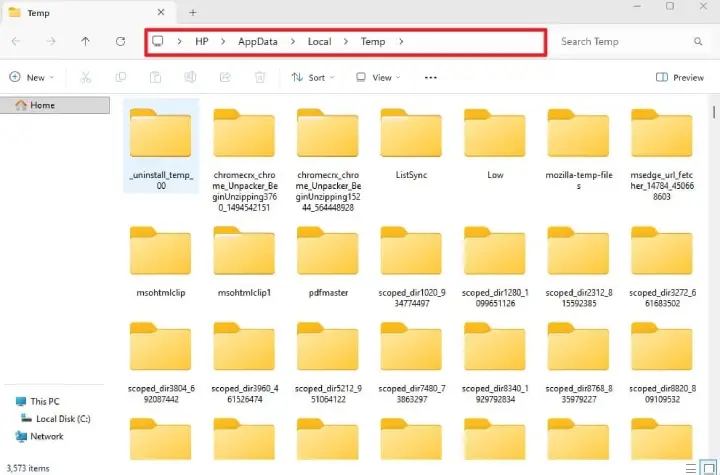Viewport: 720px width, 475px height.
Task: Open the See more ellipsis menu
Action: point(431,78)
